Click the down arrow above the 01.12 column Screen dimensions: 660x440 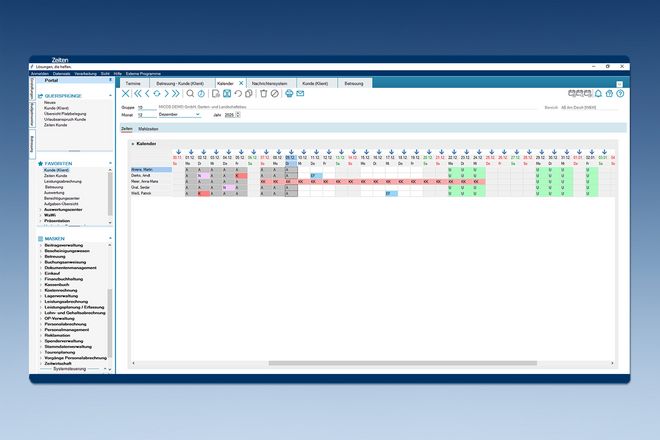(x=191, y=152)
